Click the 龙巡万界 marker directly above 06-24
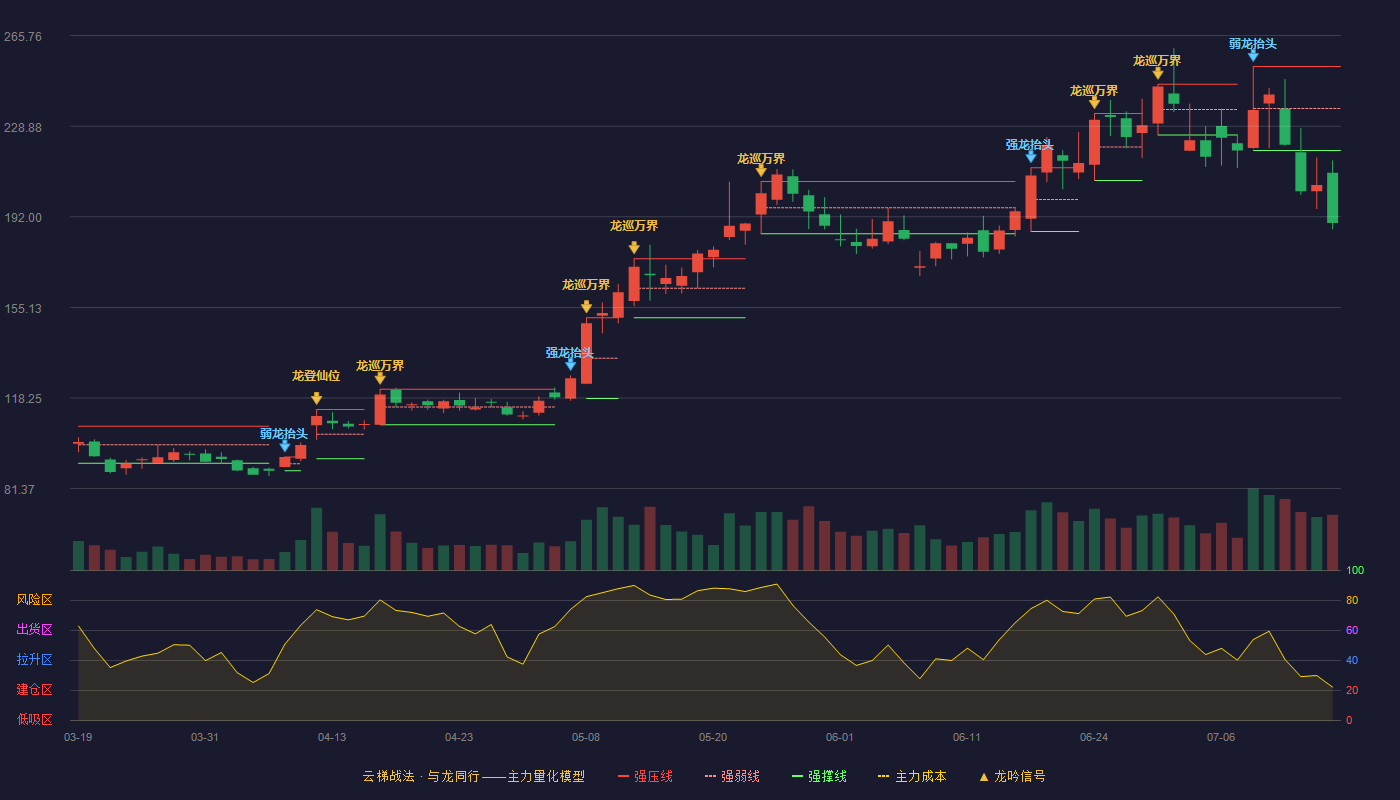 coord(1094,103)
